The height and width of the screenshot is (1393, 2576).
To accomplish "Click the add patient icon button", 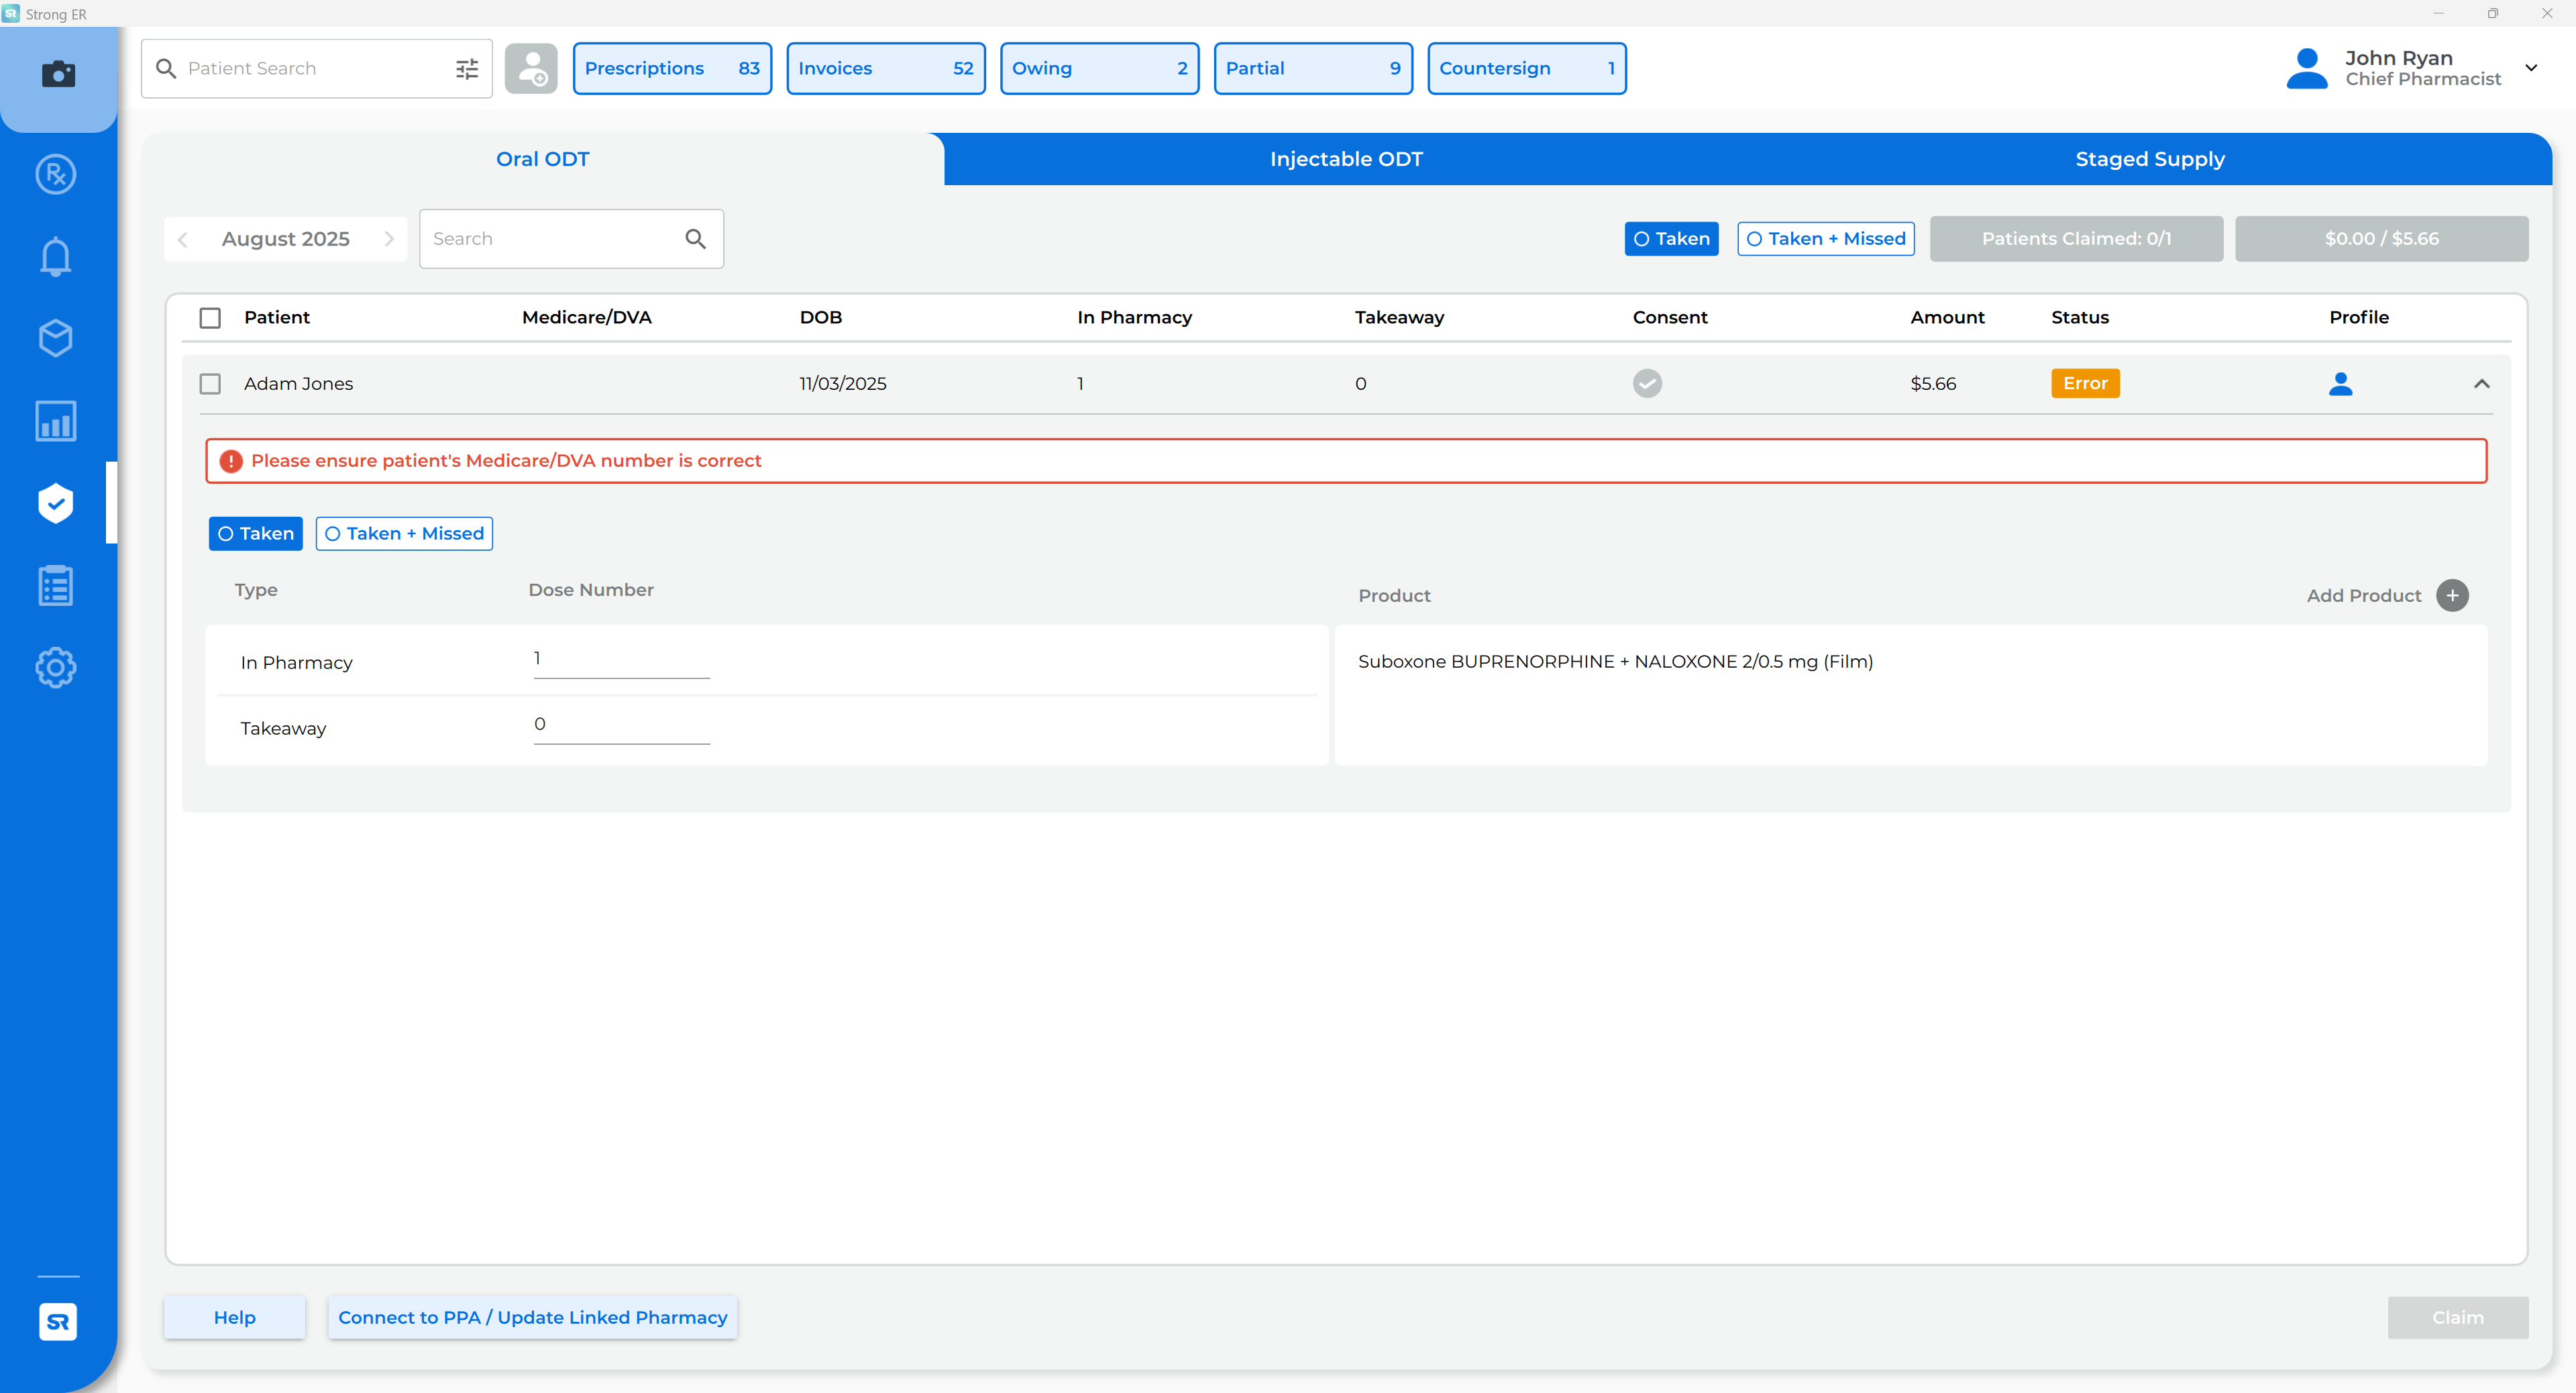I will tap(531, 68).
